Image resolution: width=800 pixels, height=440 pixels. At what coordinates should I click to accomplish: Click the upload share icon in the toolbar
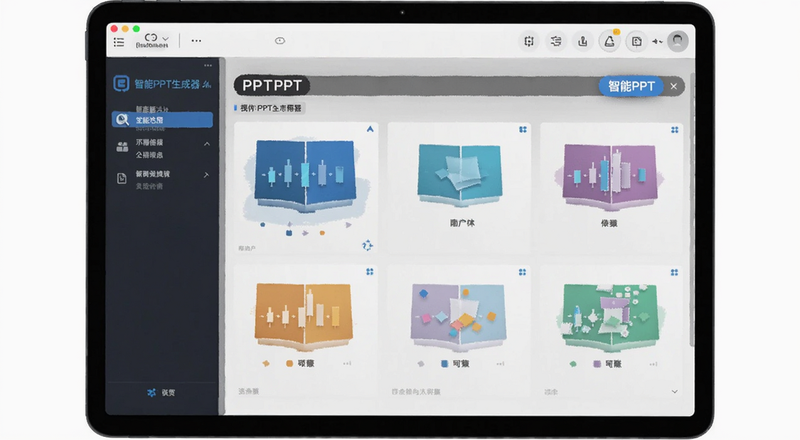(x=582, y=41)
